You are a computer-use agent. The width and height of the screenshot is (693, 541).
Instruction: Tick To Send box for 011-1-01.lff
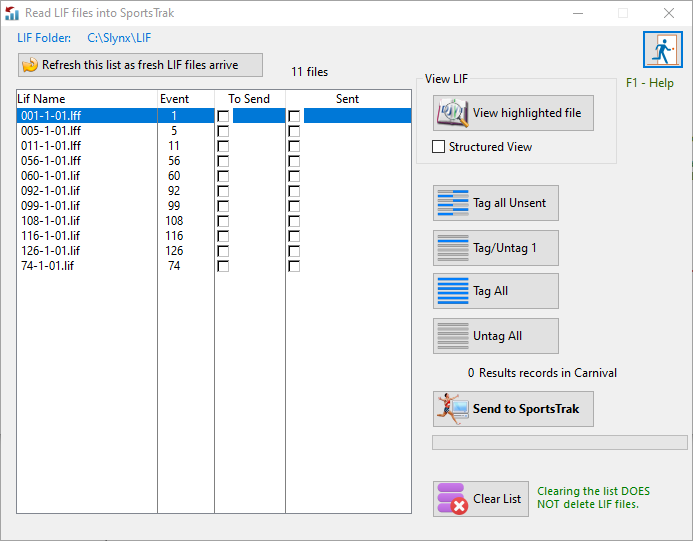pos(223,146)
